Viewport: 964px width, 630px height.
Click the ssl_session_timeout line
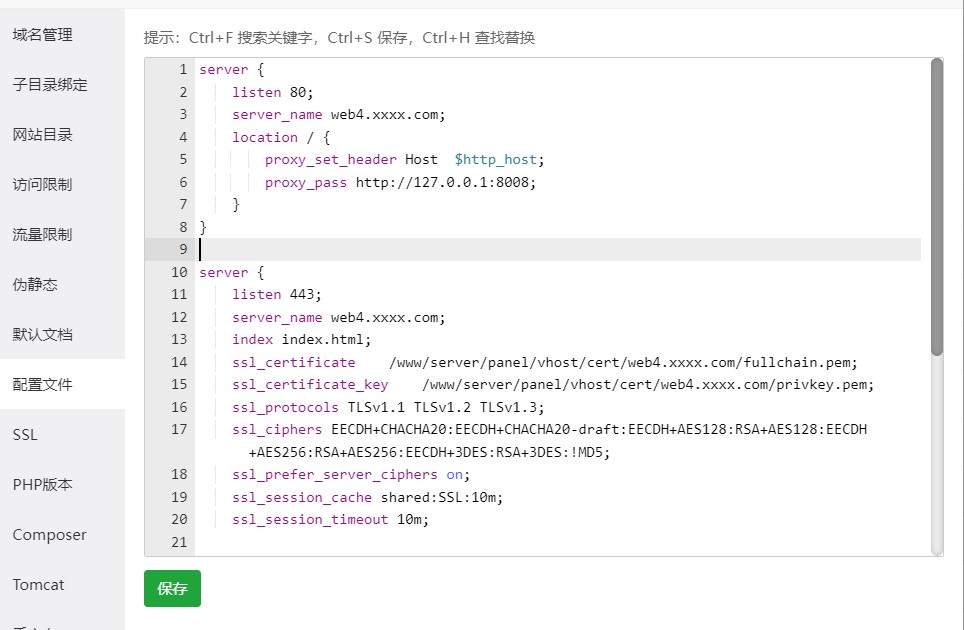(x=330, y=519)
